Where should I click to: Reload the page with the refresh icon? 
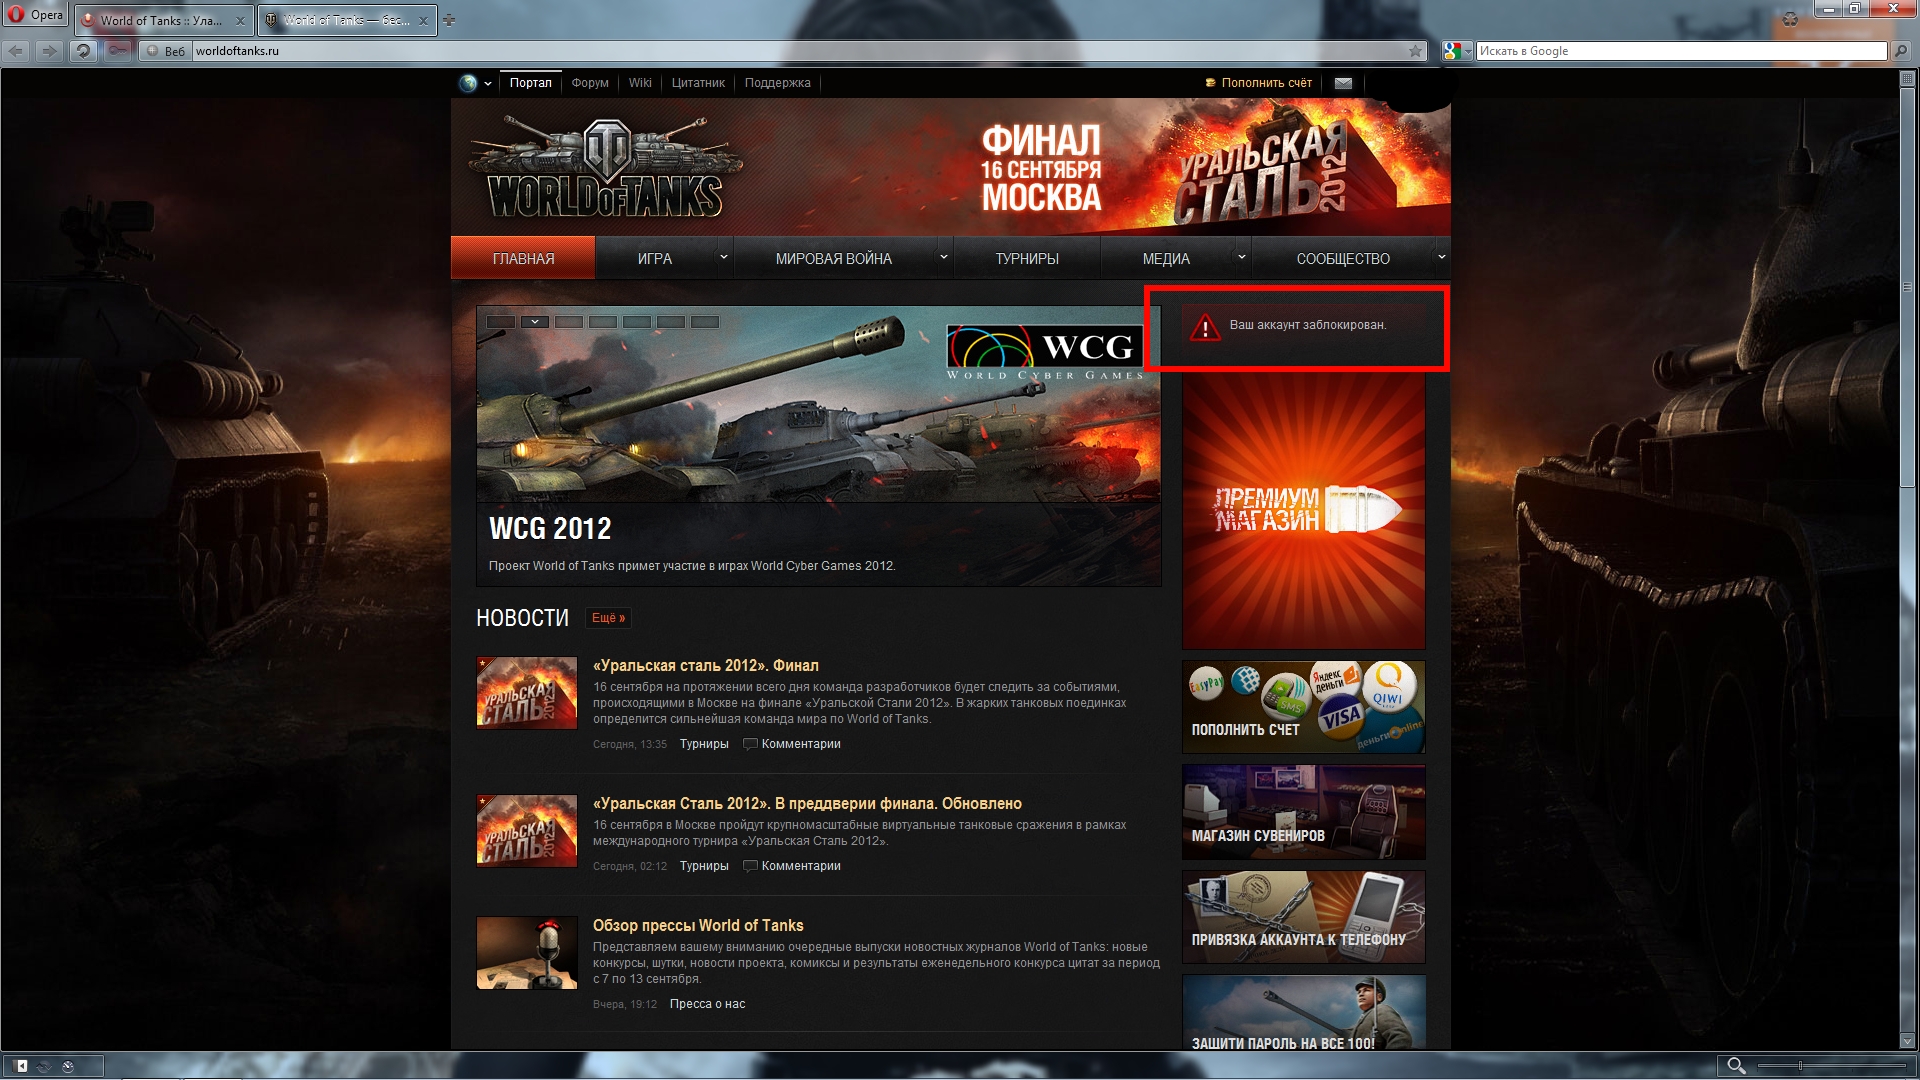[x=83, y=51]
